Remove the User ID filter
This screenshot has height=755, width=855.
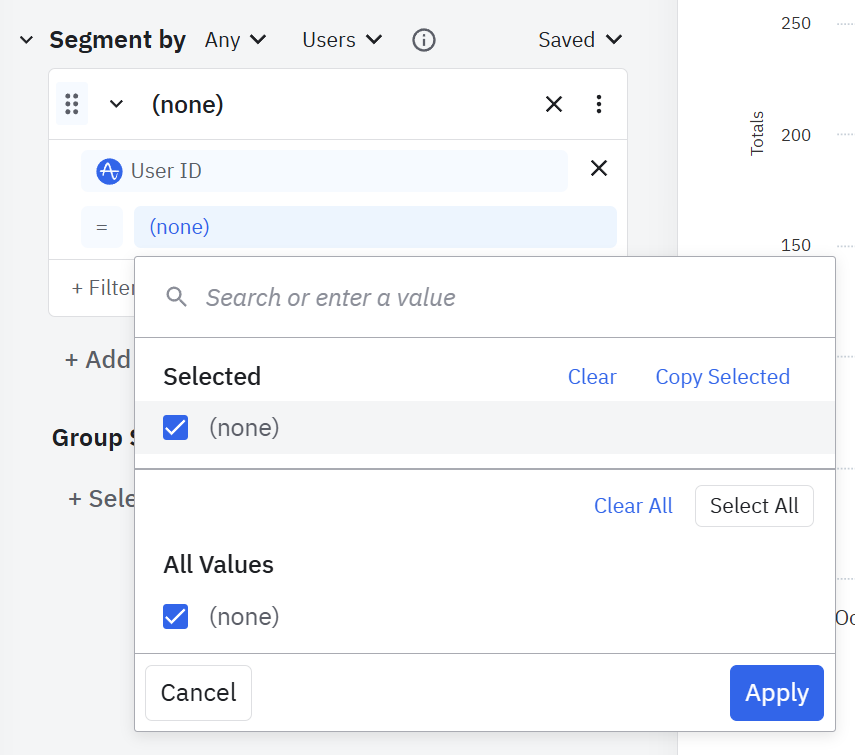pos(599,168)
